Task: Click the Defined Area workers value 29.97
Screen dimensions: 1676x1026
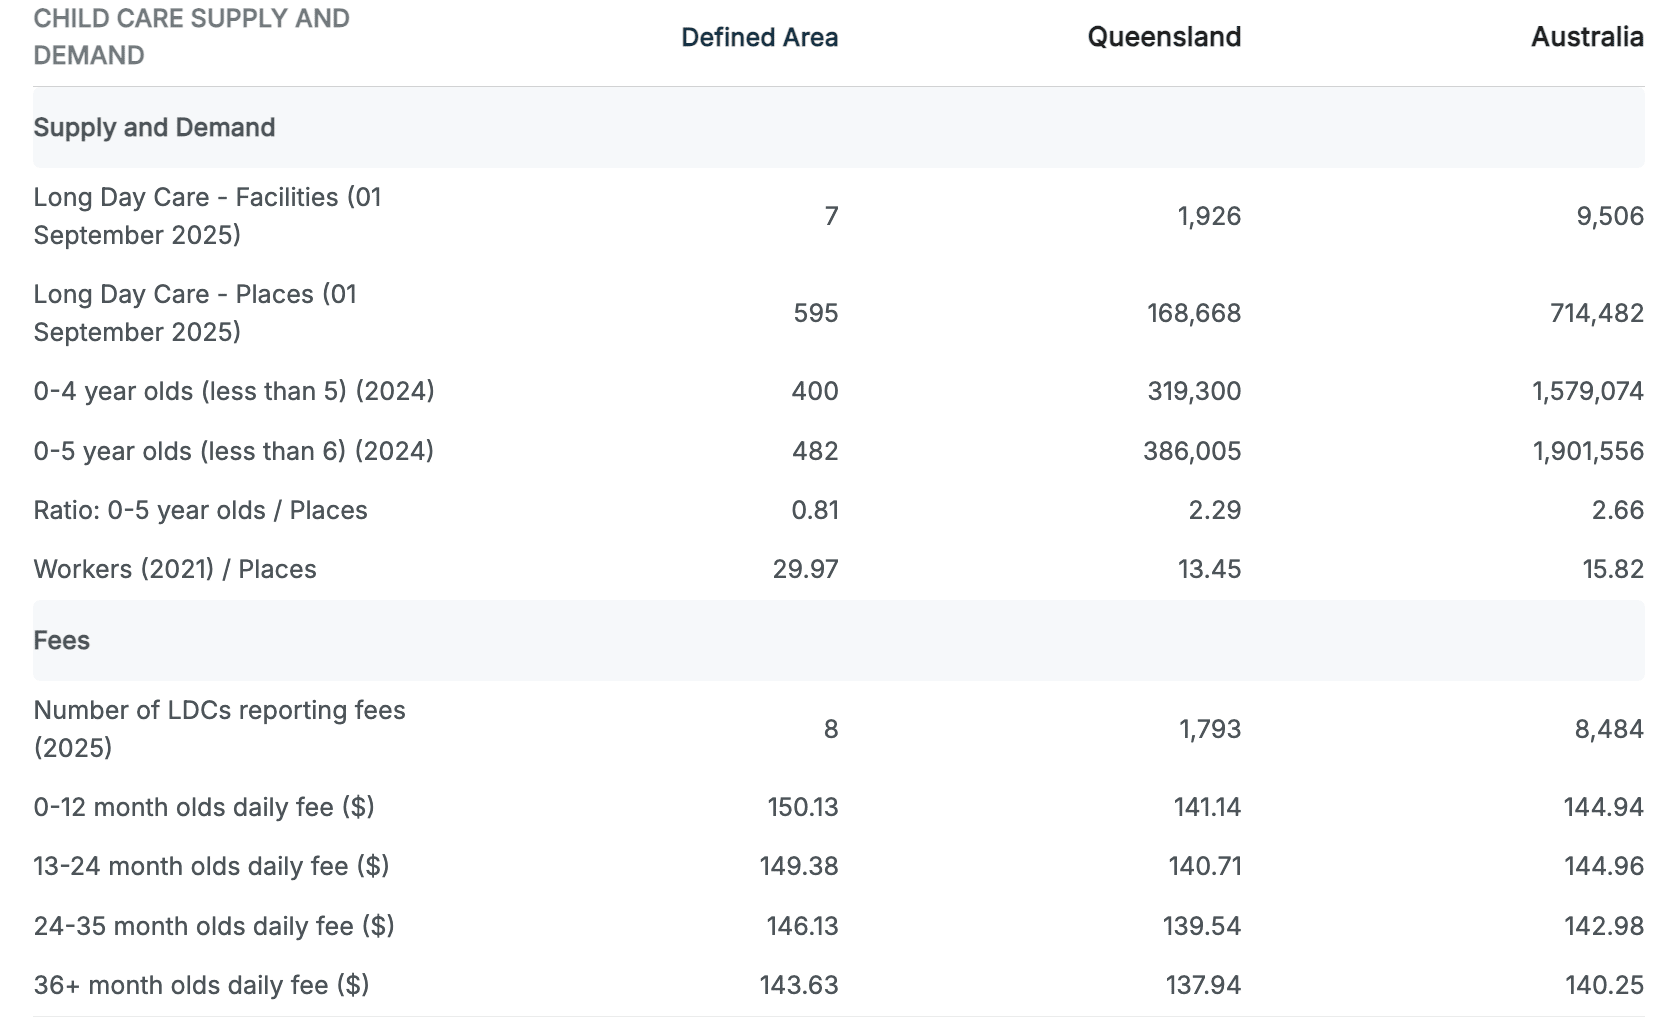Action: pyautogui.click(x=805, y=569)
